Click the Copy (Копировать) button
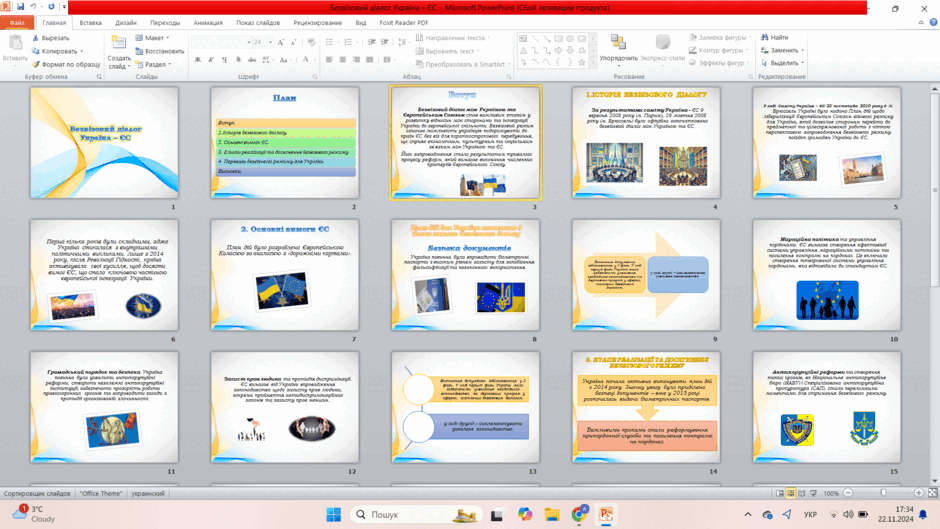940x529 pixels. [58, 51]
